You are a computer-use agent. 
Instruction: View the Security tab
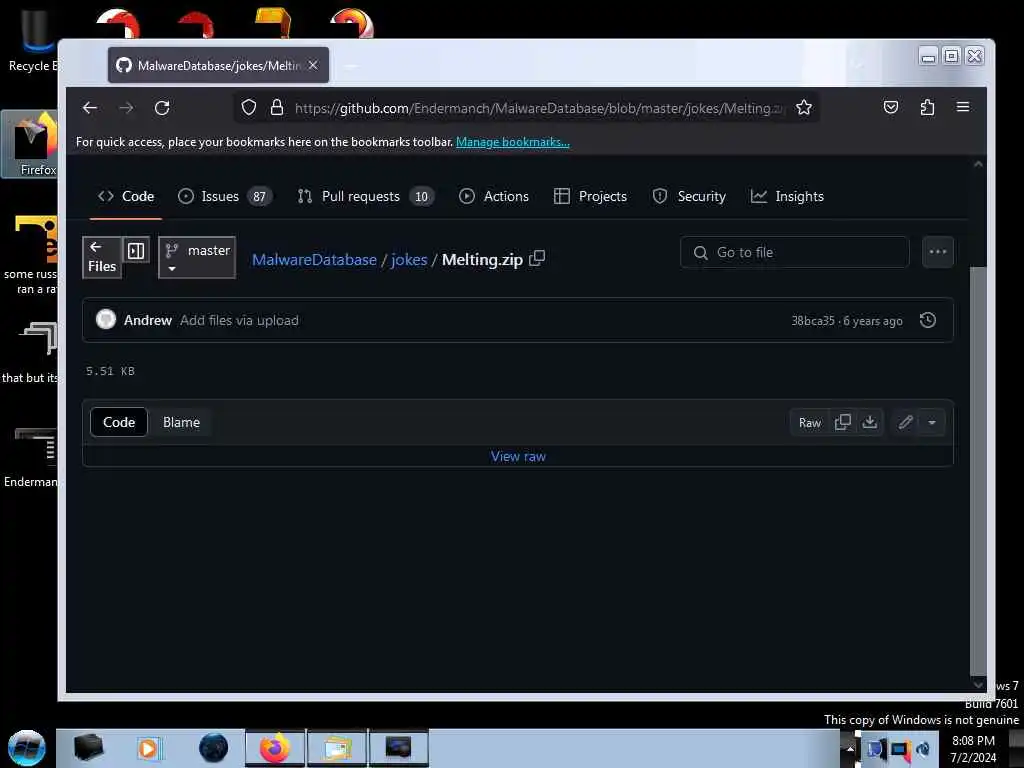[x=689, y=196]
